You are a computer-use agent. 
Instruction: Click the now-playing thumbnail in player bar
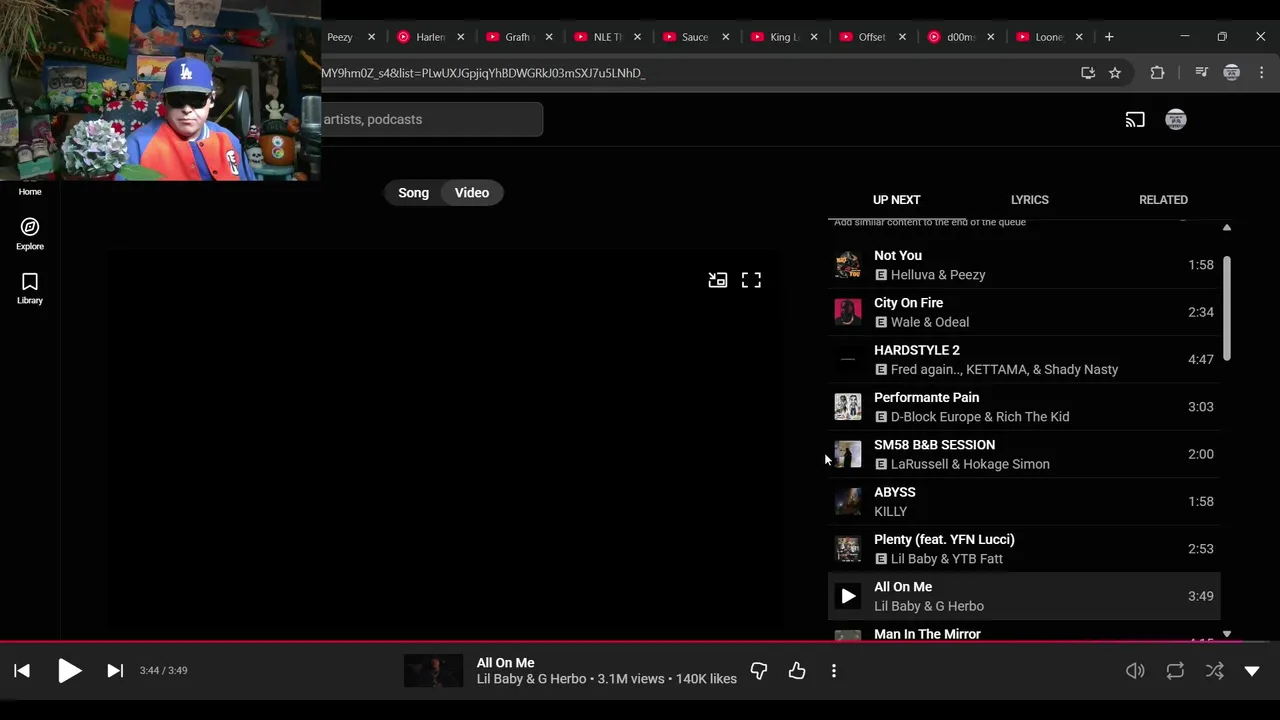point(433,671)
